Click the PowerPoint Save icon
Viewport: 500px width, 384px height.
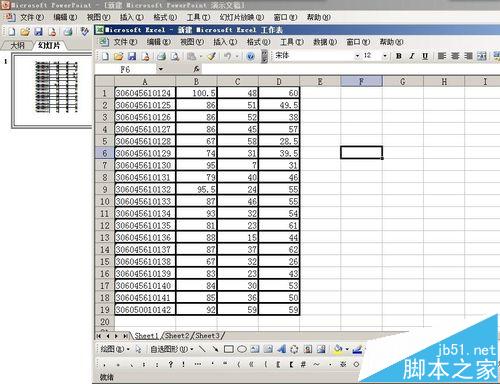coord(39,32)
